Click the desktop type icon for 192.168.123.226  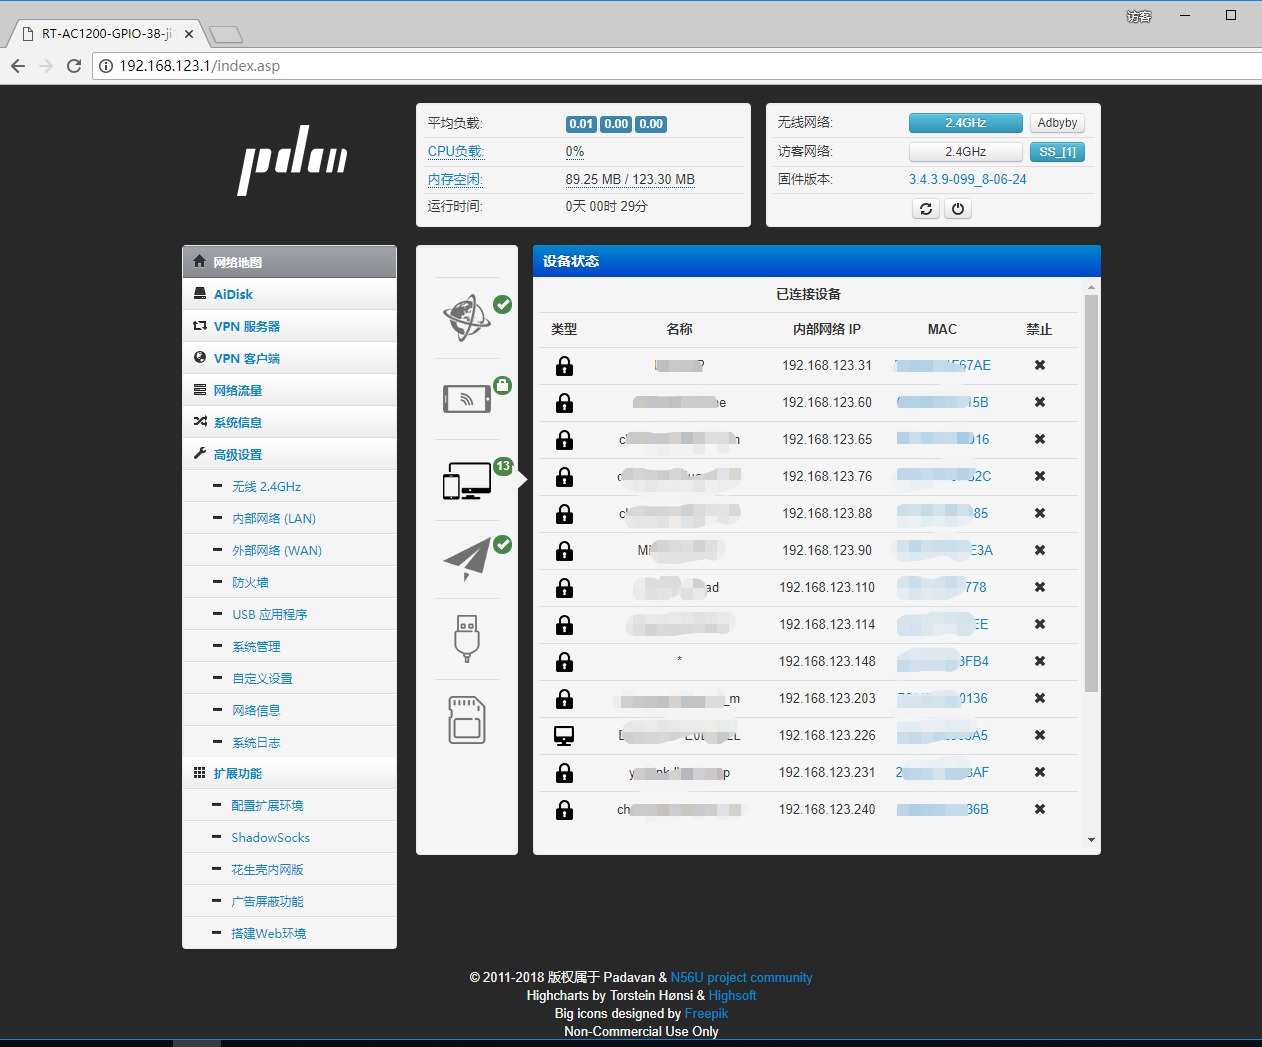(x=564, y=736)
